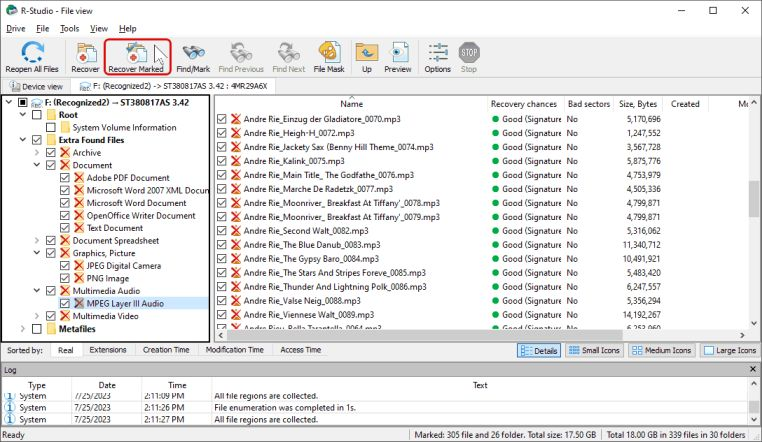Check the Metafiles checkbox
This screenshot has width=762, height=442.
click(x=36, y=329)
